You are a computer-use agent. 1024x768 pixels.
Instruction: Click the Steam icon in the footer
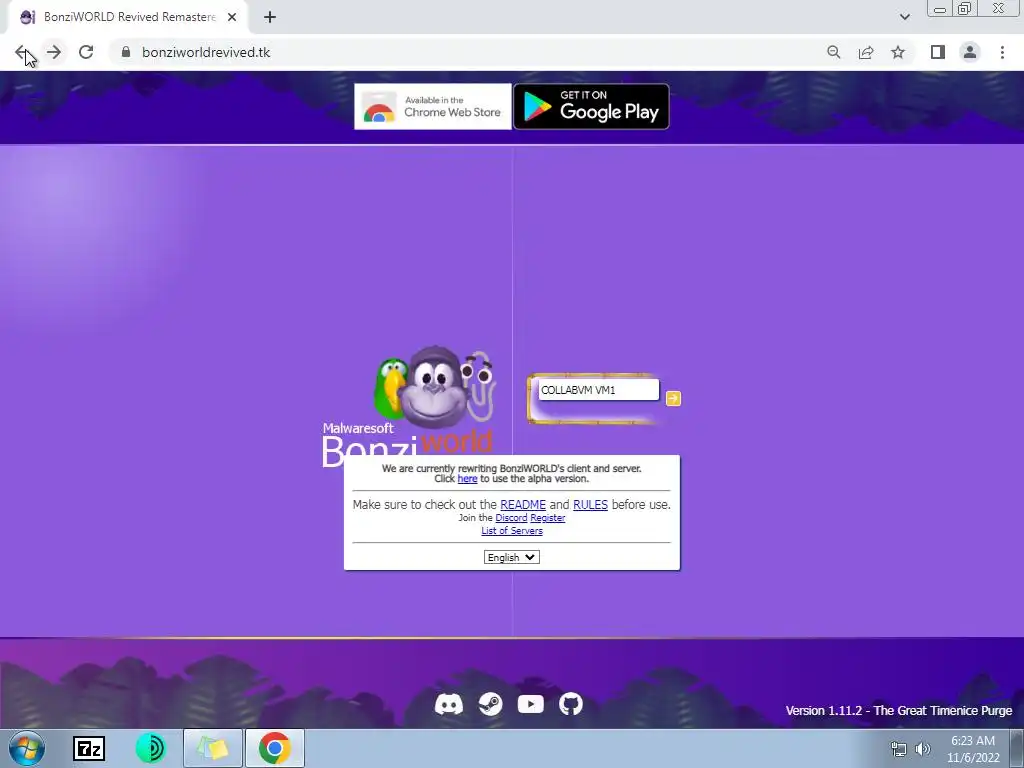click(x=490, y=704)
